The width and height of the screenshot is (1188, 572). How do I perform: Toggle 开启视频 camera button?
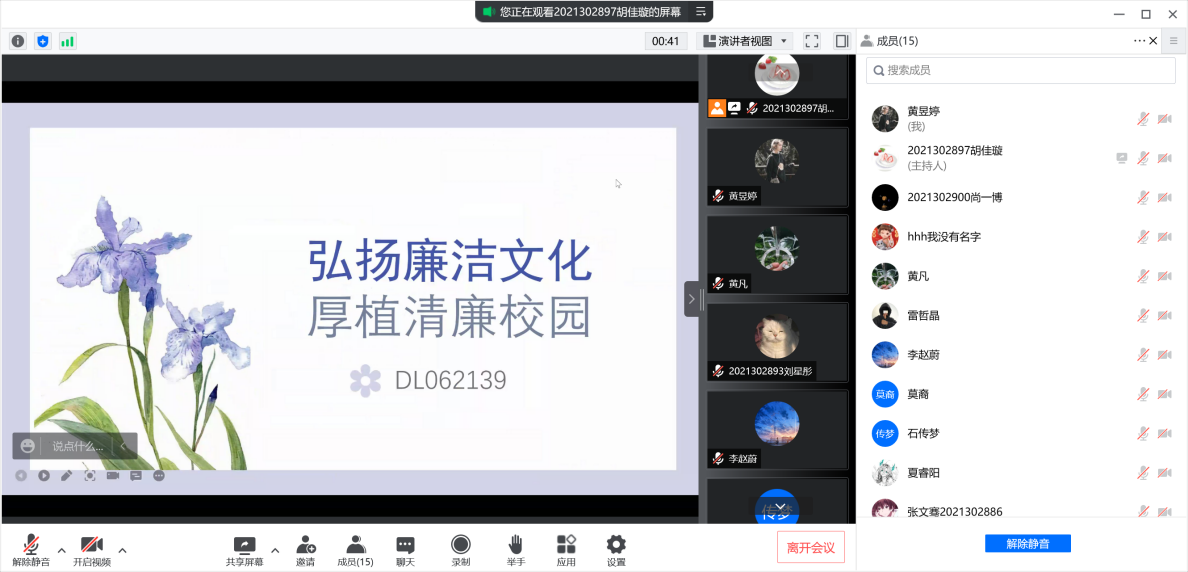coord(92,546)
